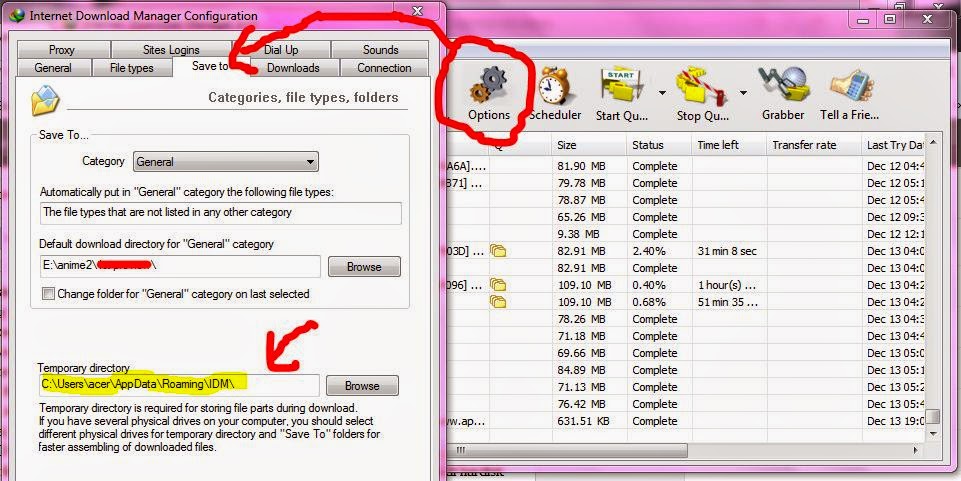Select the 9.38 MB download row
The width and height of the screenshot is (961, 481).
point(686,234)
